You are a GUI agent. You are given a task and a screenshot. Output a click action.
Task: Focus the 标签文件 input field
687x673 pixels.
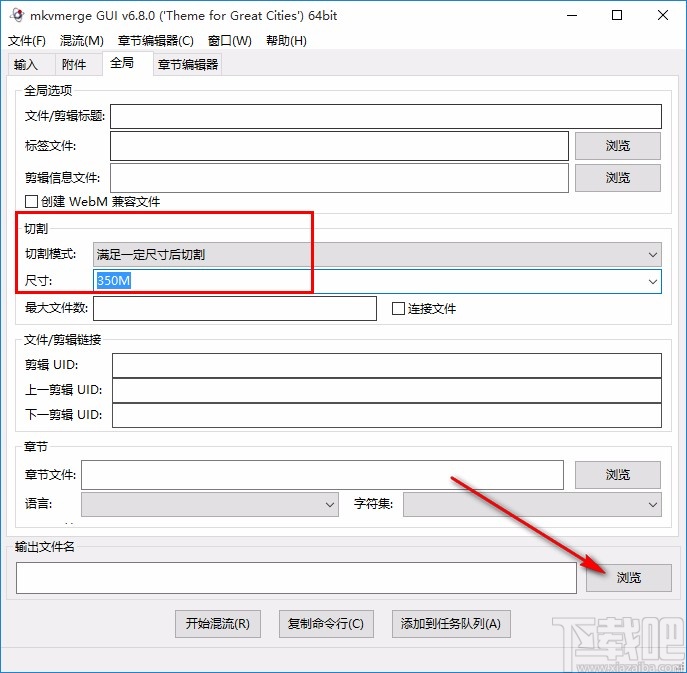tap(339, 146)
